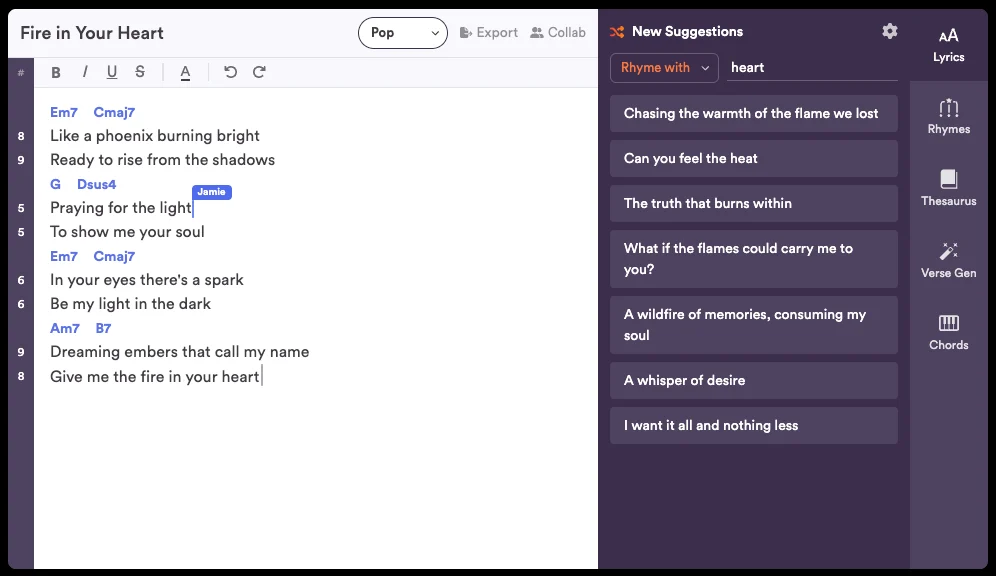Switch to the Chords tab

point(948,333)
